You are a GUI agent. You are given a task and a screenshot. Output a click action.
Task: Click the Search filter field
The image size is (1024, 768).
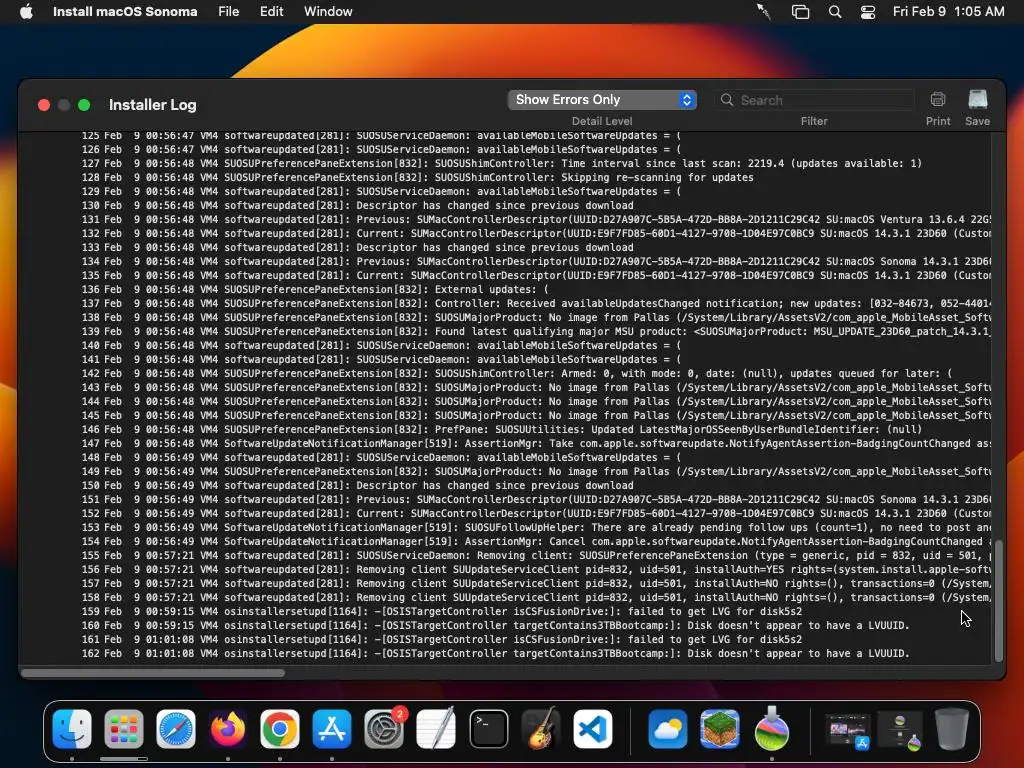pyautogui.click(x=814, y=100)
